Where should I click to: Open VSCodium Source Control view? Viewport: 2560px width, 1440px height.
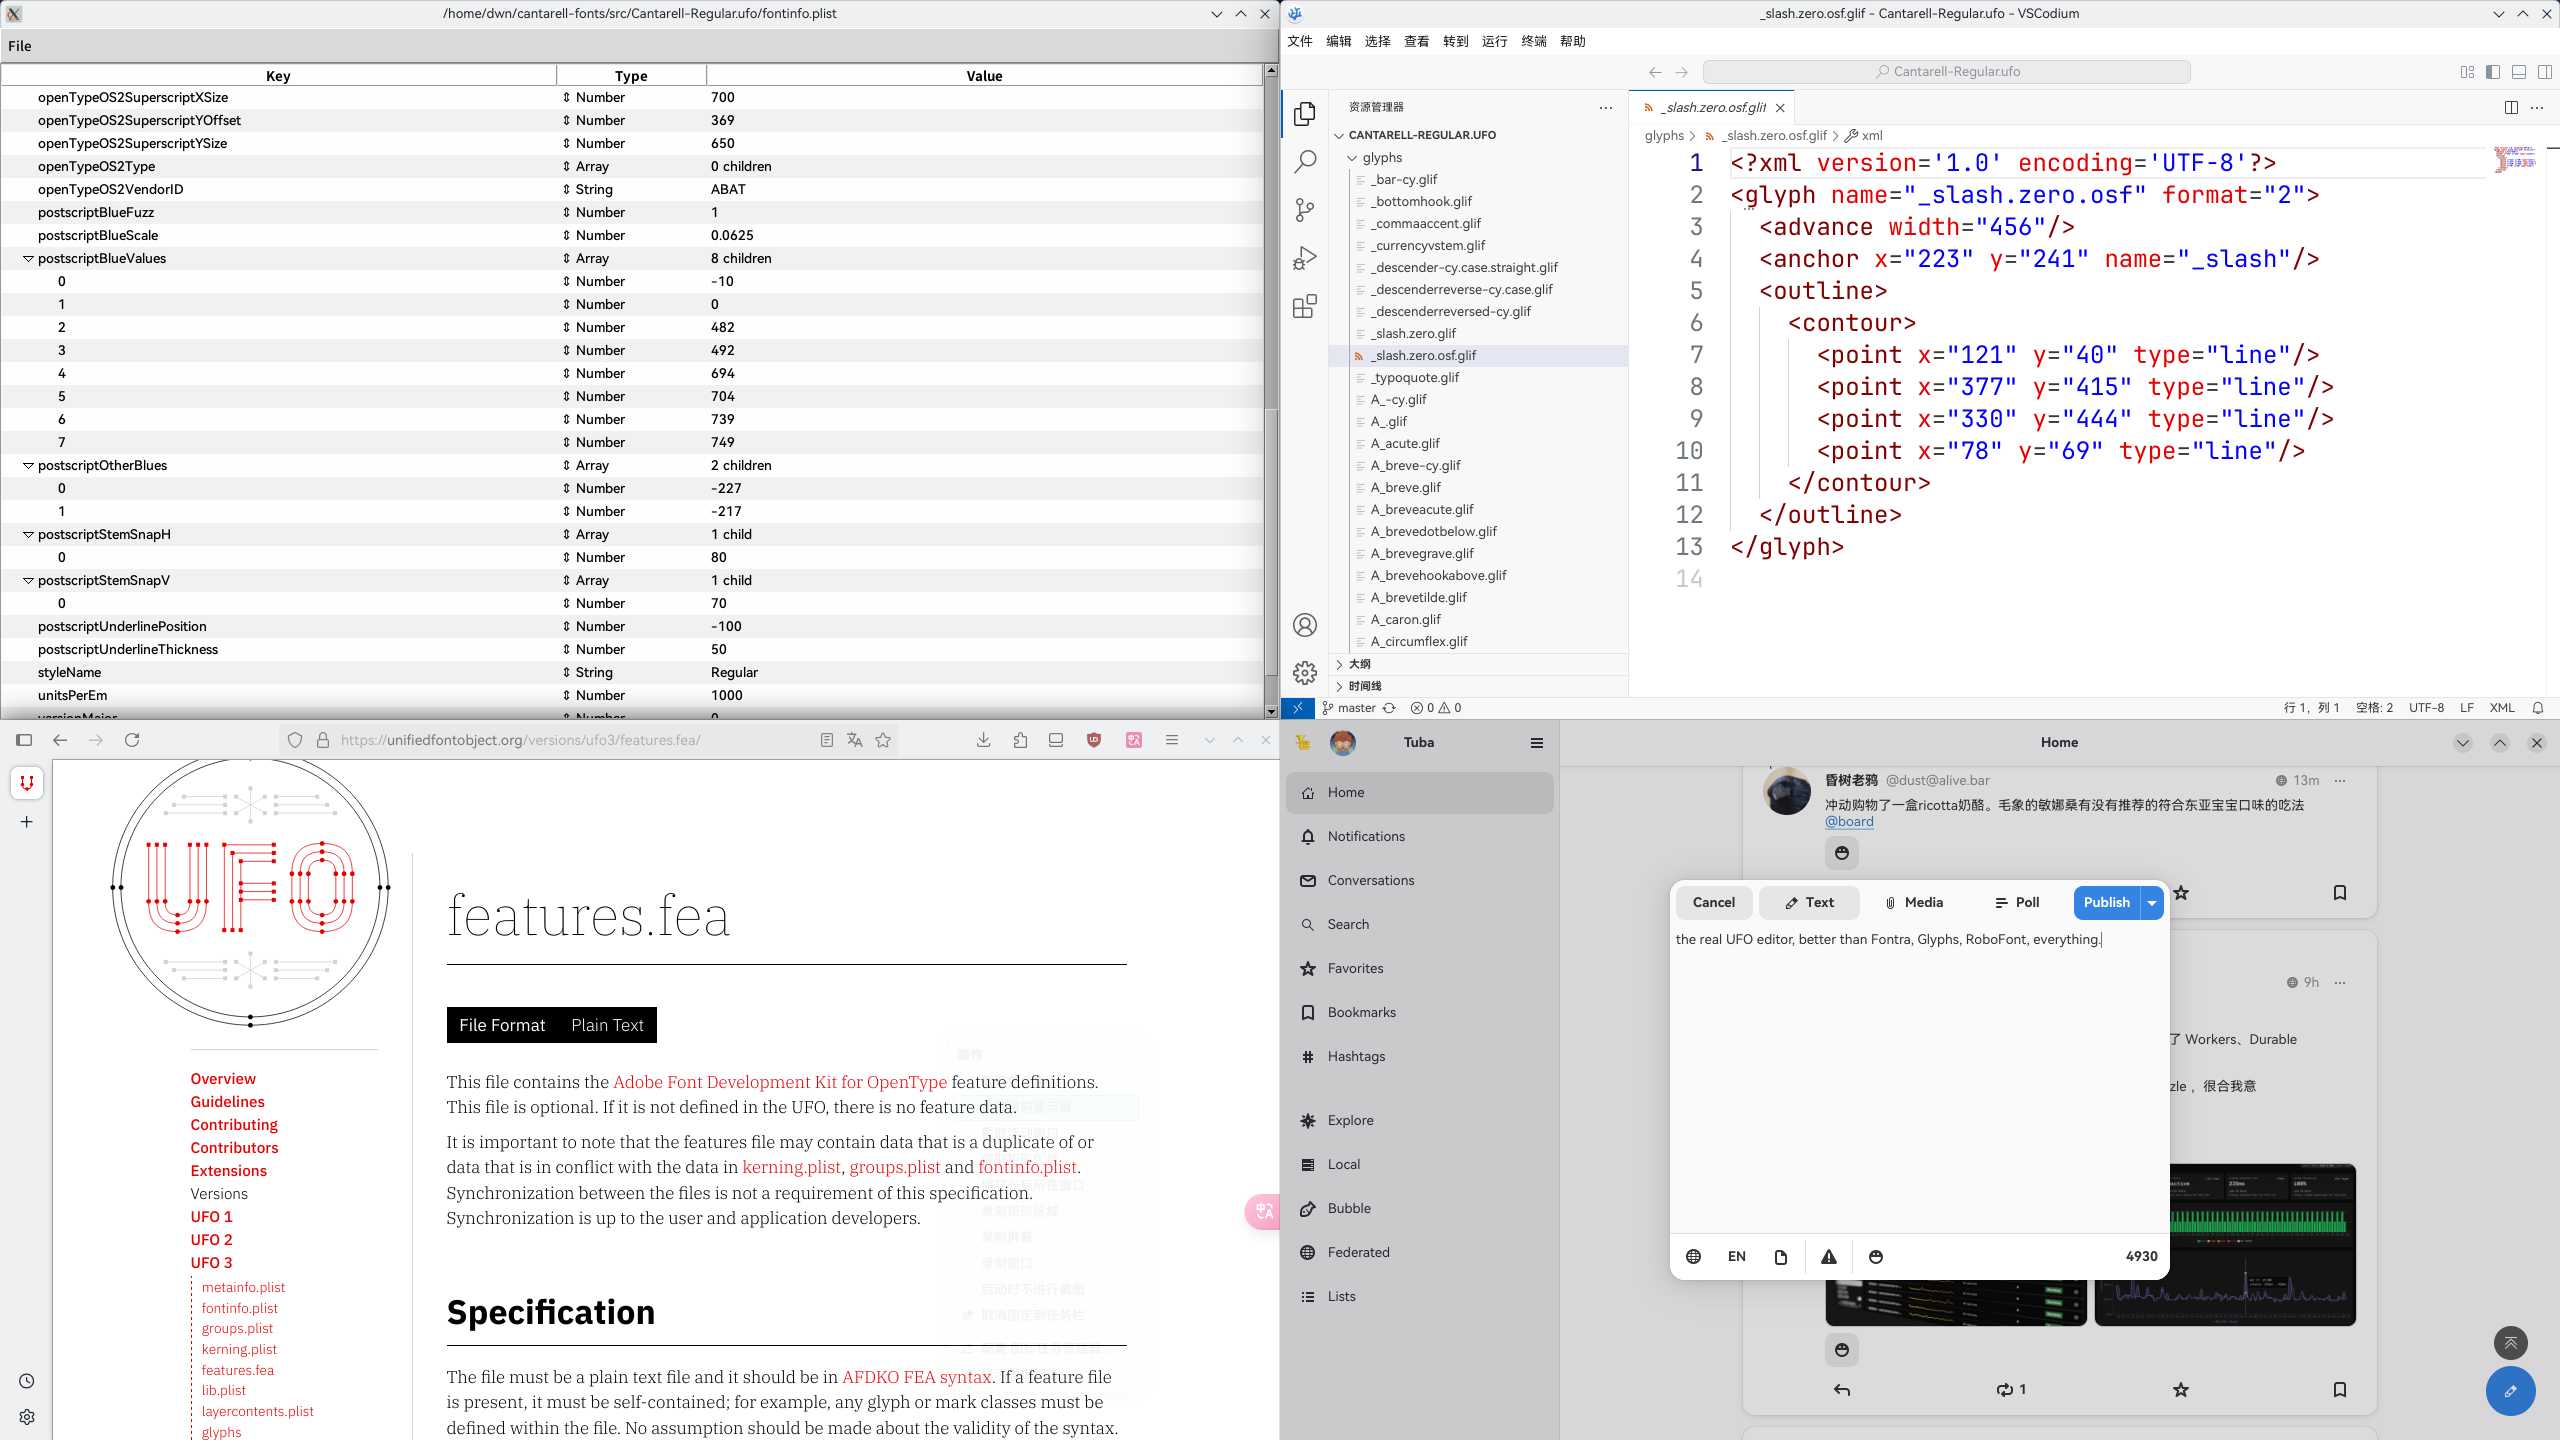[1305, 210]
